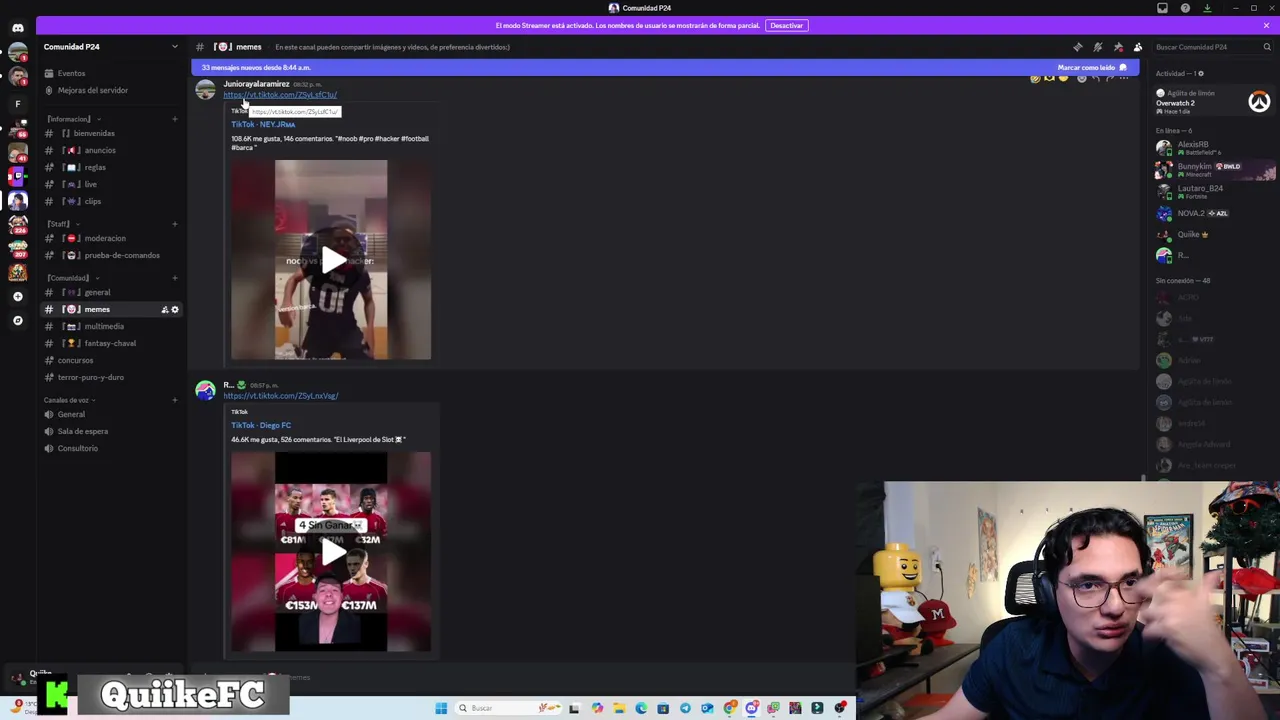Click create invite icon on memes channel
The height and width of the screenshot is (720, 1280).
pyautogui.click(x=165, y=310)
